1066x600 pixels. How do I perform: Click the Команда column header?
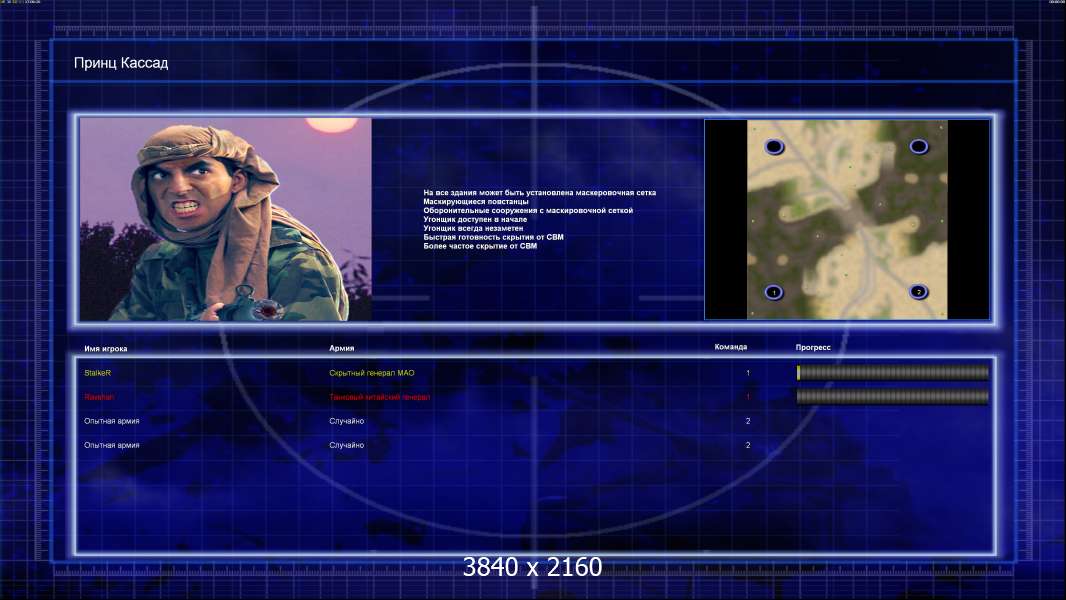tap(731, 347)
